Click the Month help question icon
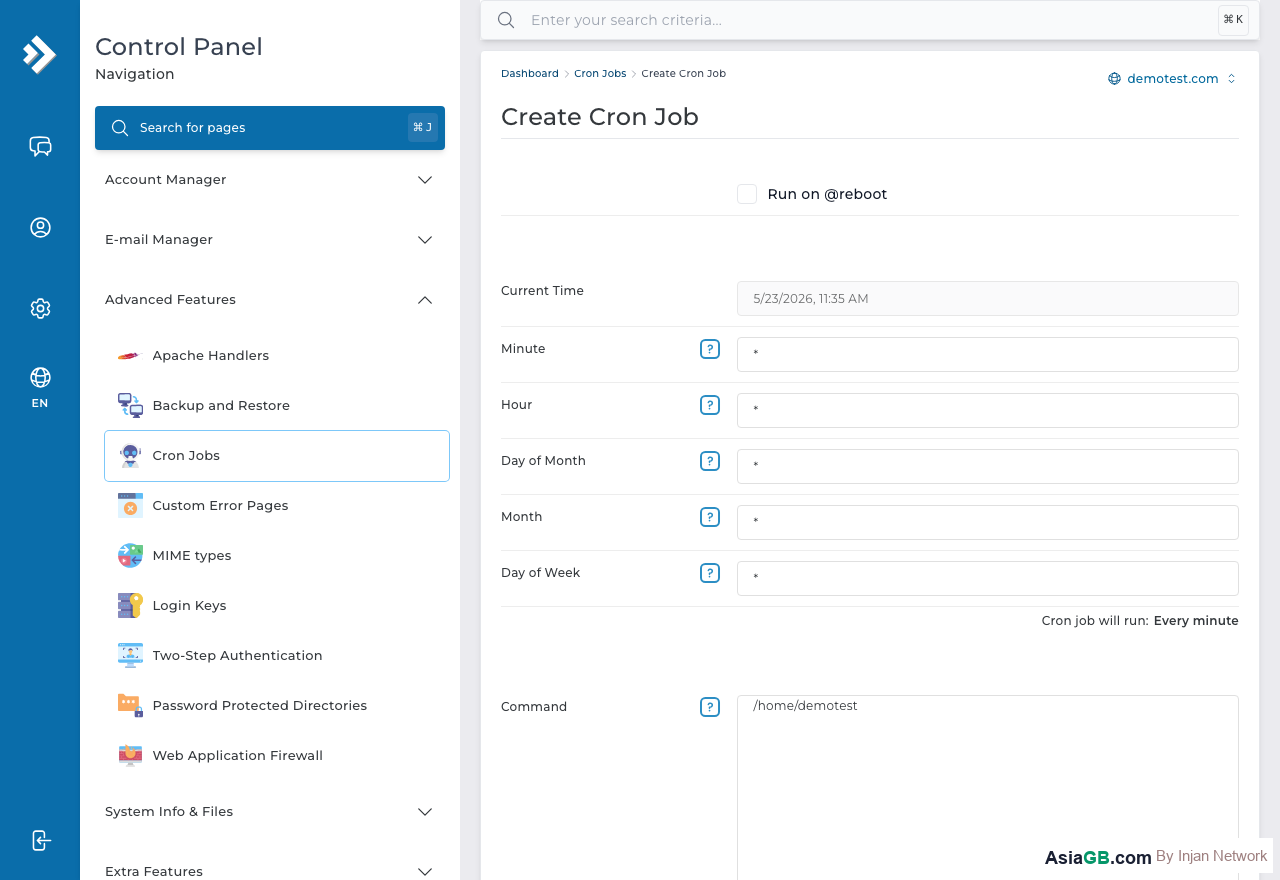Viewport: 1280px width, 880px height. pyautogui.click(x=710, y=517)
